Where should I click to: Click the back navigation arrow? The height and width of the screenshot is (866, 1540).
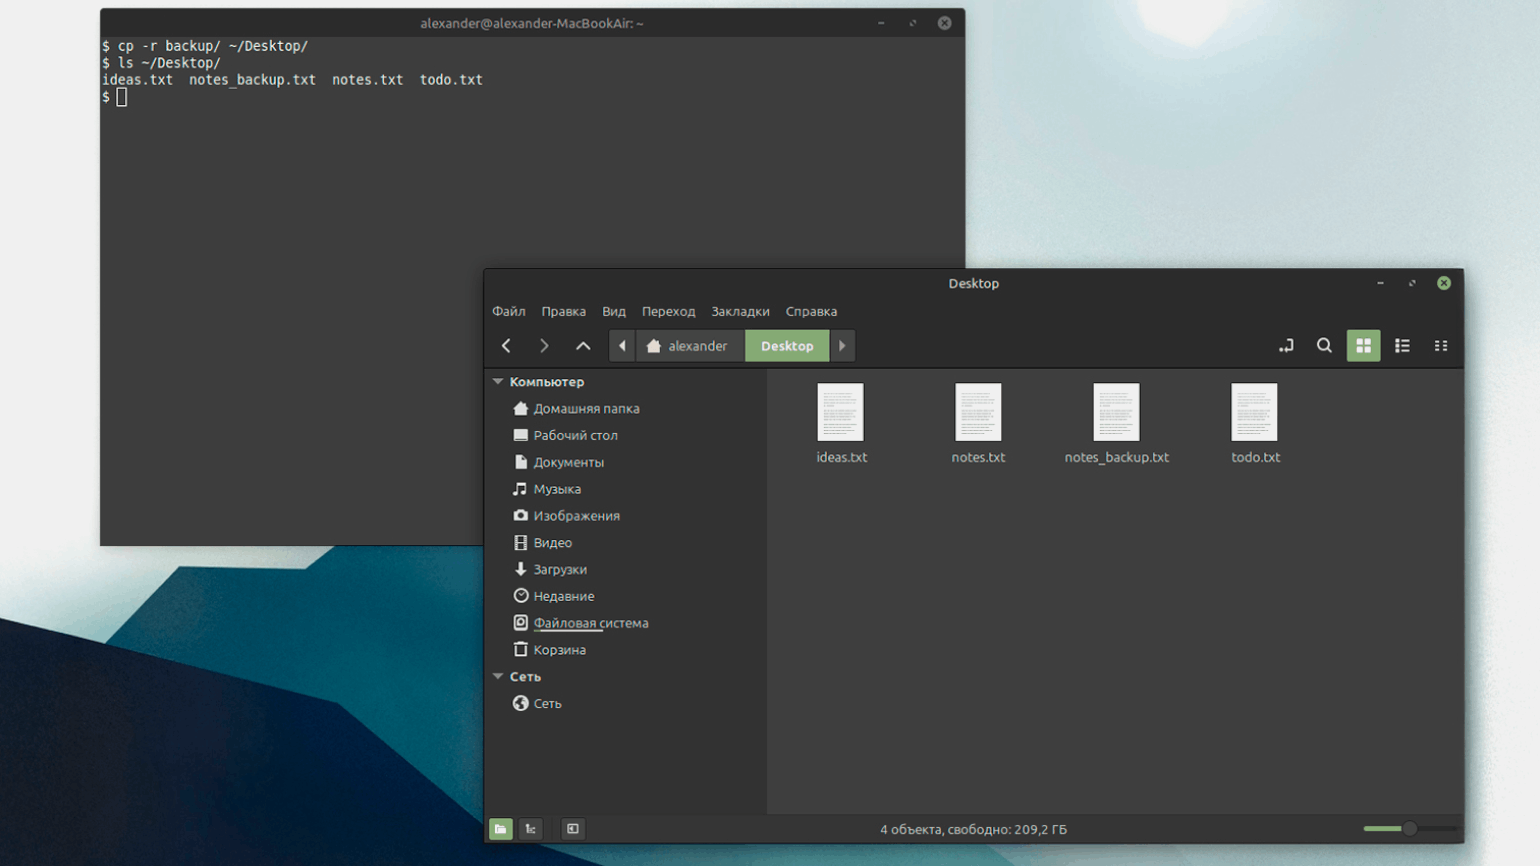(506, 346)
